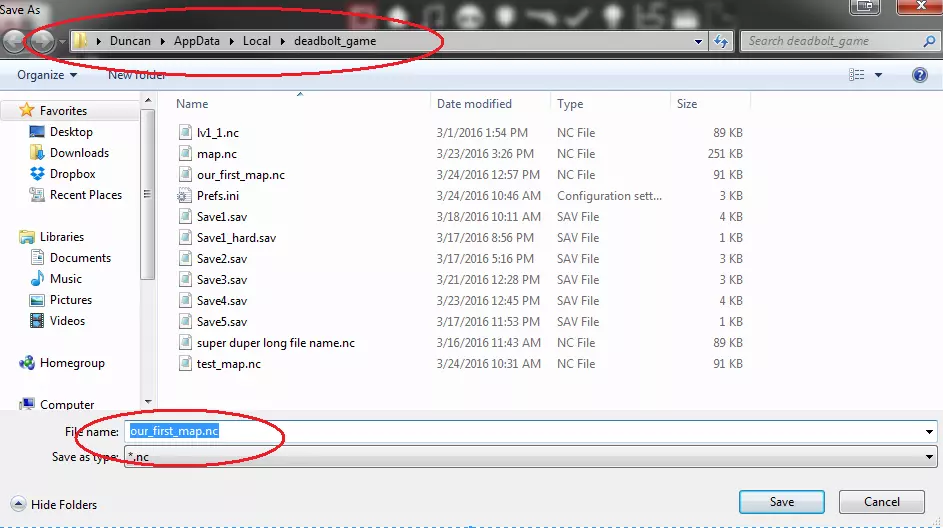Click navigation pane down arrow button
This screenshot has height=528, width=943.
point(148,402)
